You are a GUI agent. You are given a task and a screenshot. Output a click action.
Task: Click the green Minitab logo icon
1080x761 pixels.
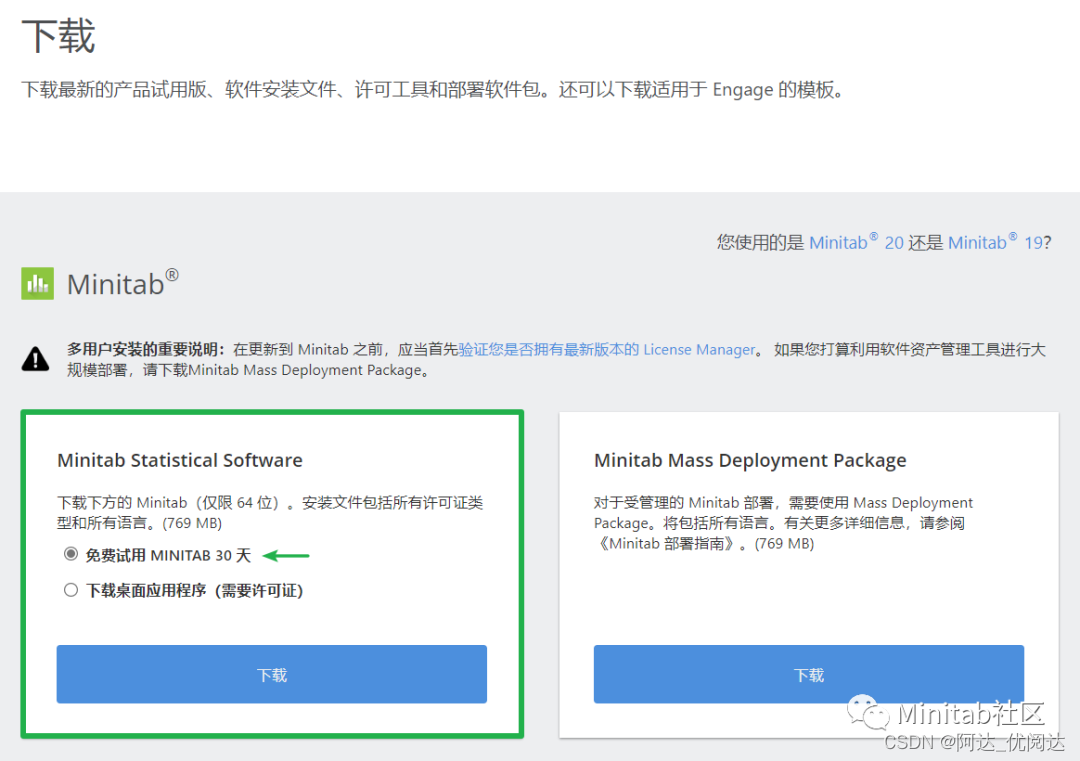[x=37, y=283]
